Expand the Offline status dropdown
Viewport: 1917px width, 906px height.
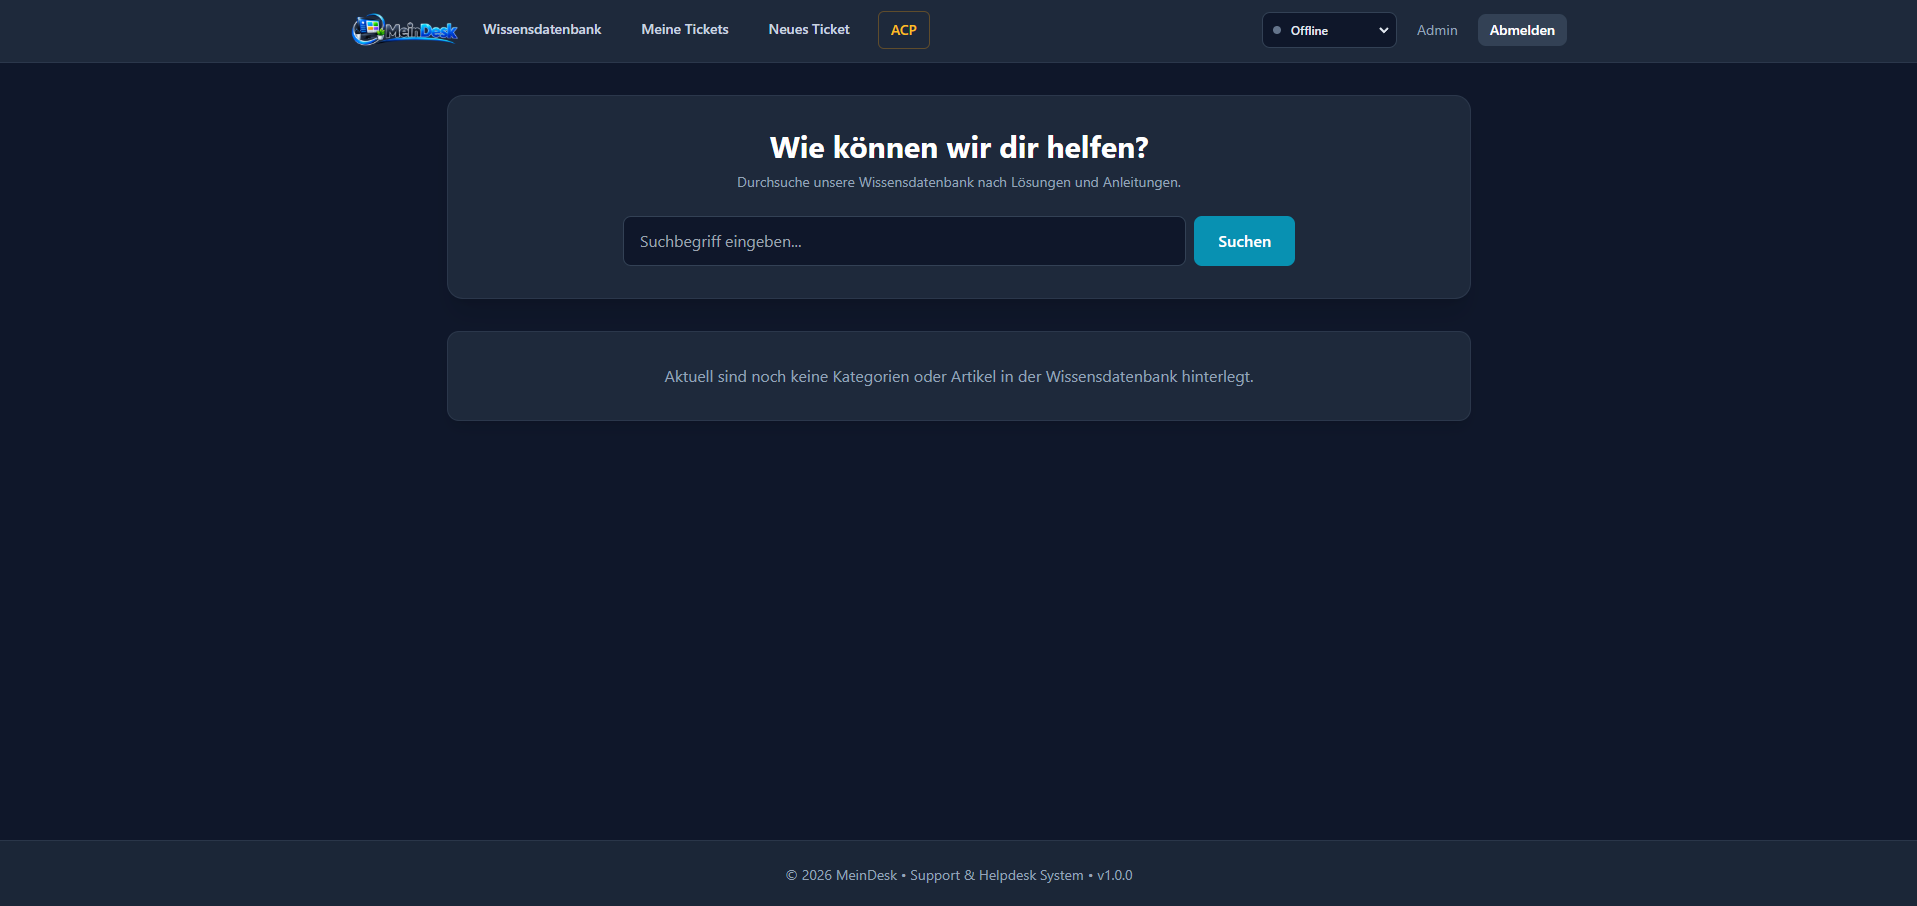click(1329, 30)
